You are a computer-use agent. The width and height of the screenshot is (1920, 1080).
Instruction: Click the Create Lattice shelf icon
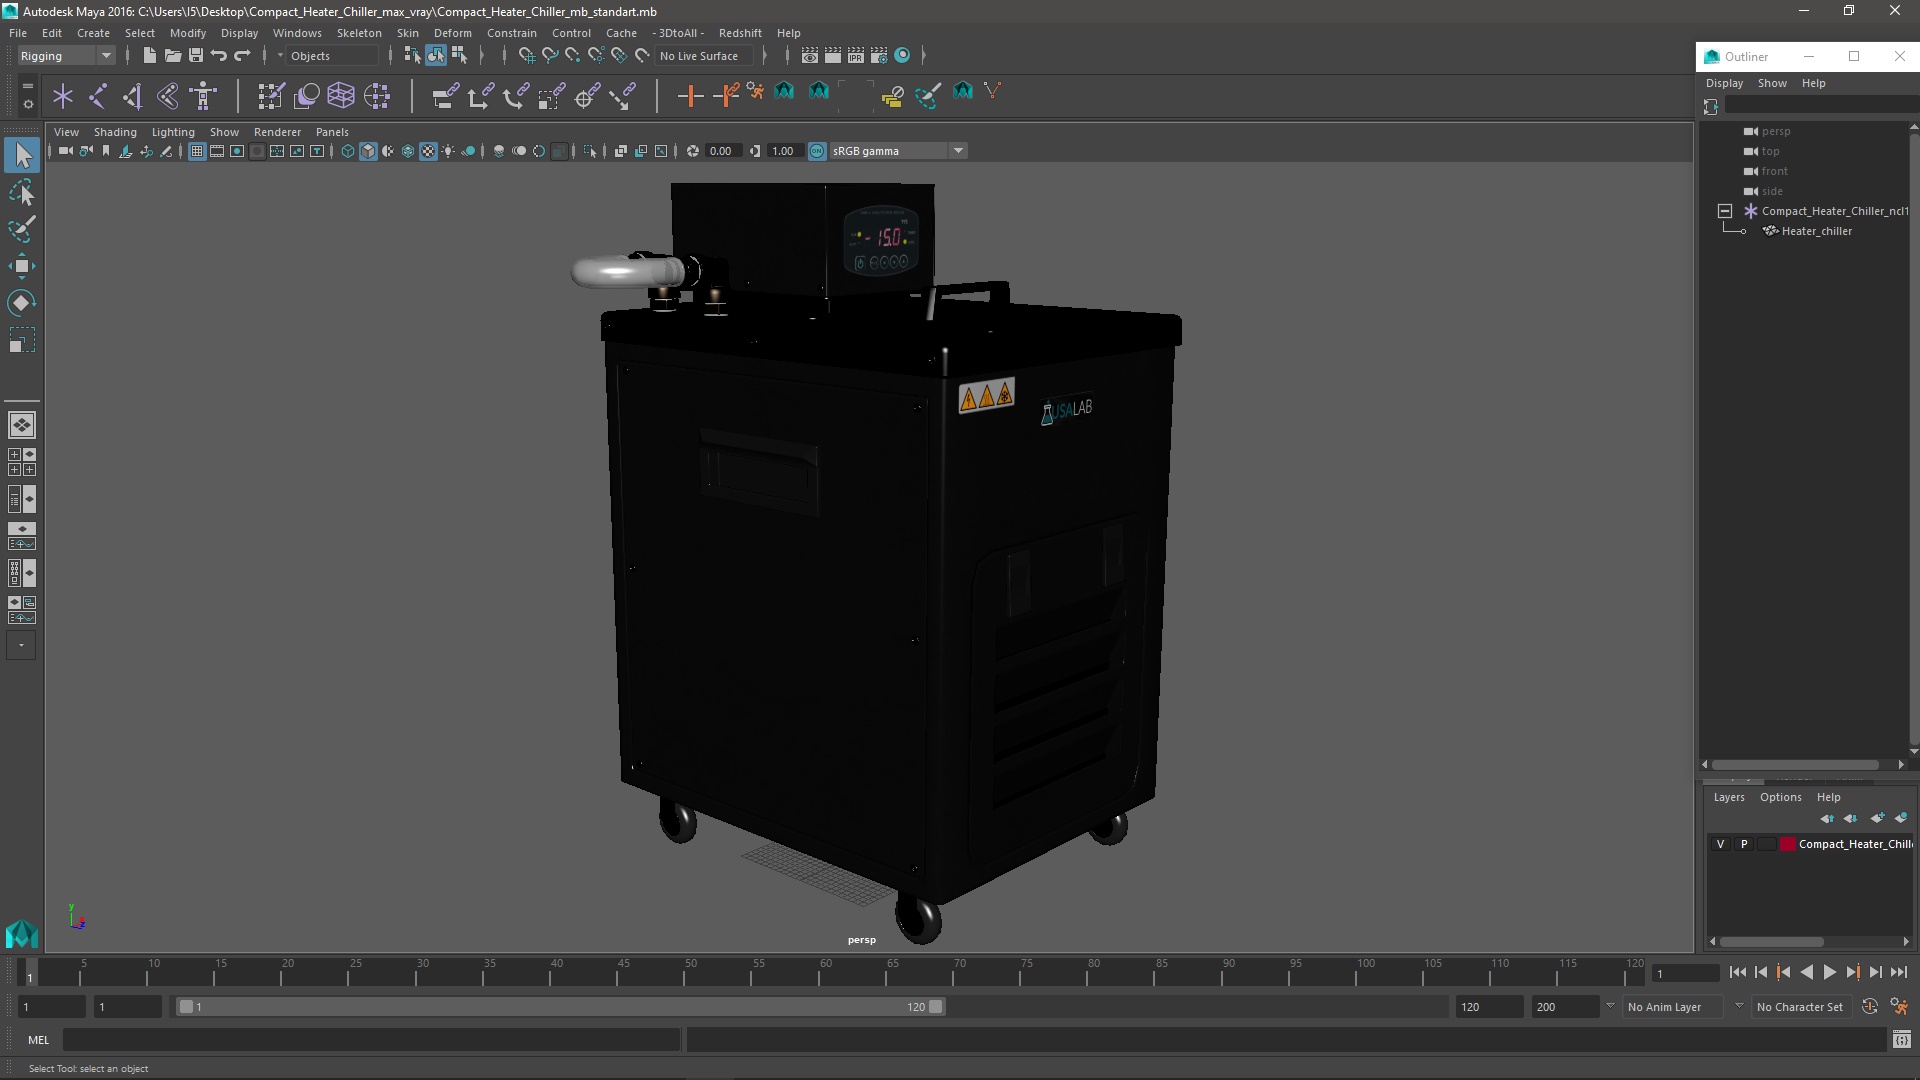tap(341, 96)
